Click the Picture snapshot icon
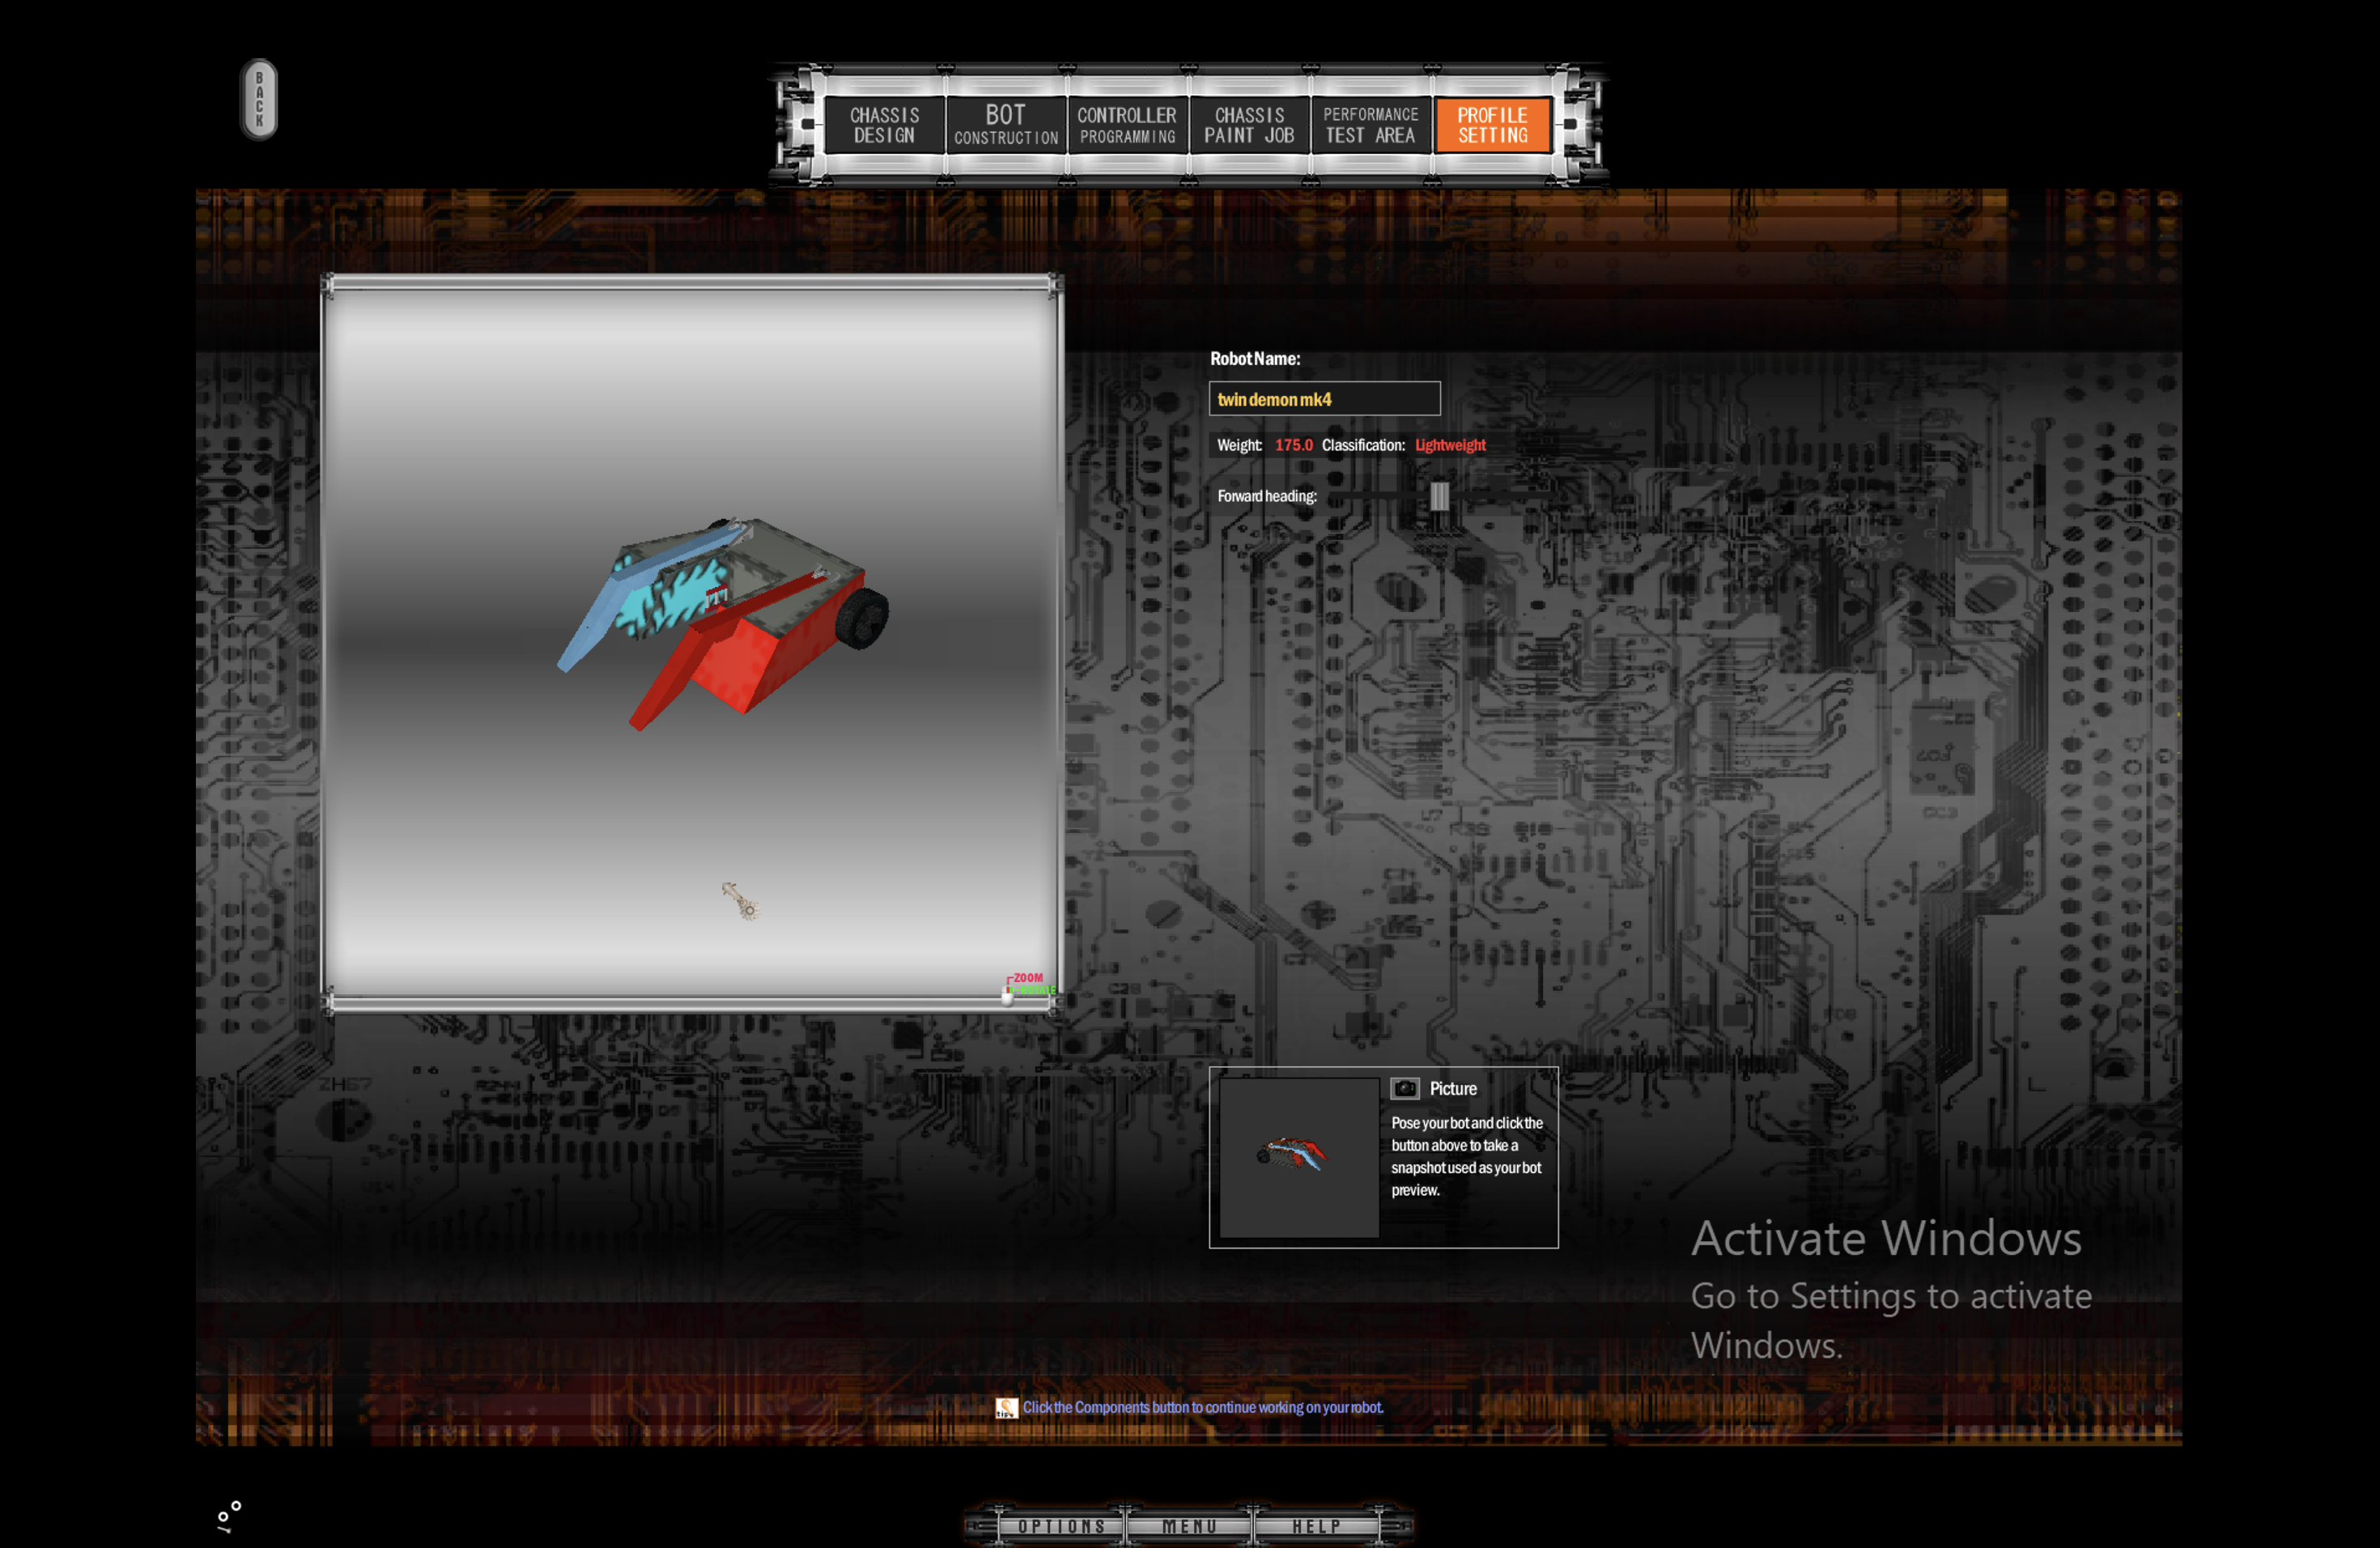 [x=1401, y=1088]
